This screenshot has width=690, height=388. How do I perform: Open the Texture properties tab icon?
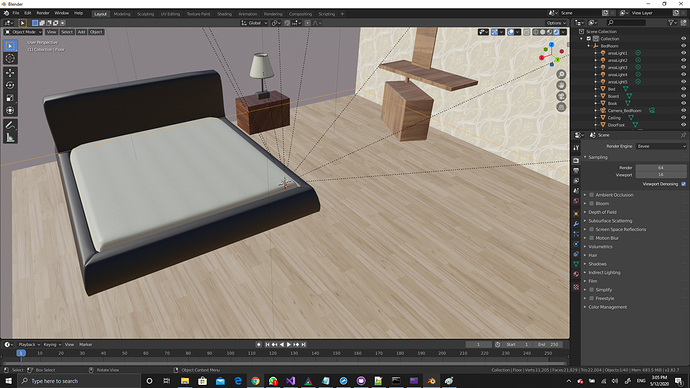pos(576,287)
